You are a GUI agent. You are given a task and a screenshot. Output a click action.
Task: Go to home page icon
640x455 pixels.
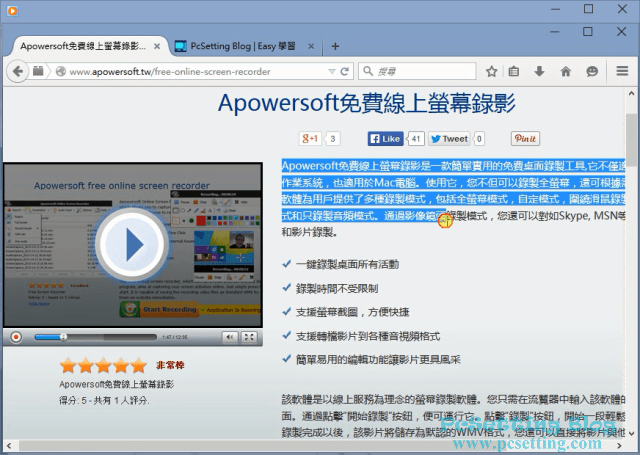coord(566,71)
